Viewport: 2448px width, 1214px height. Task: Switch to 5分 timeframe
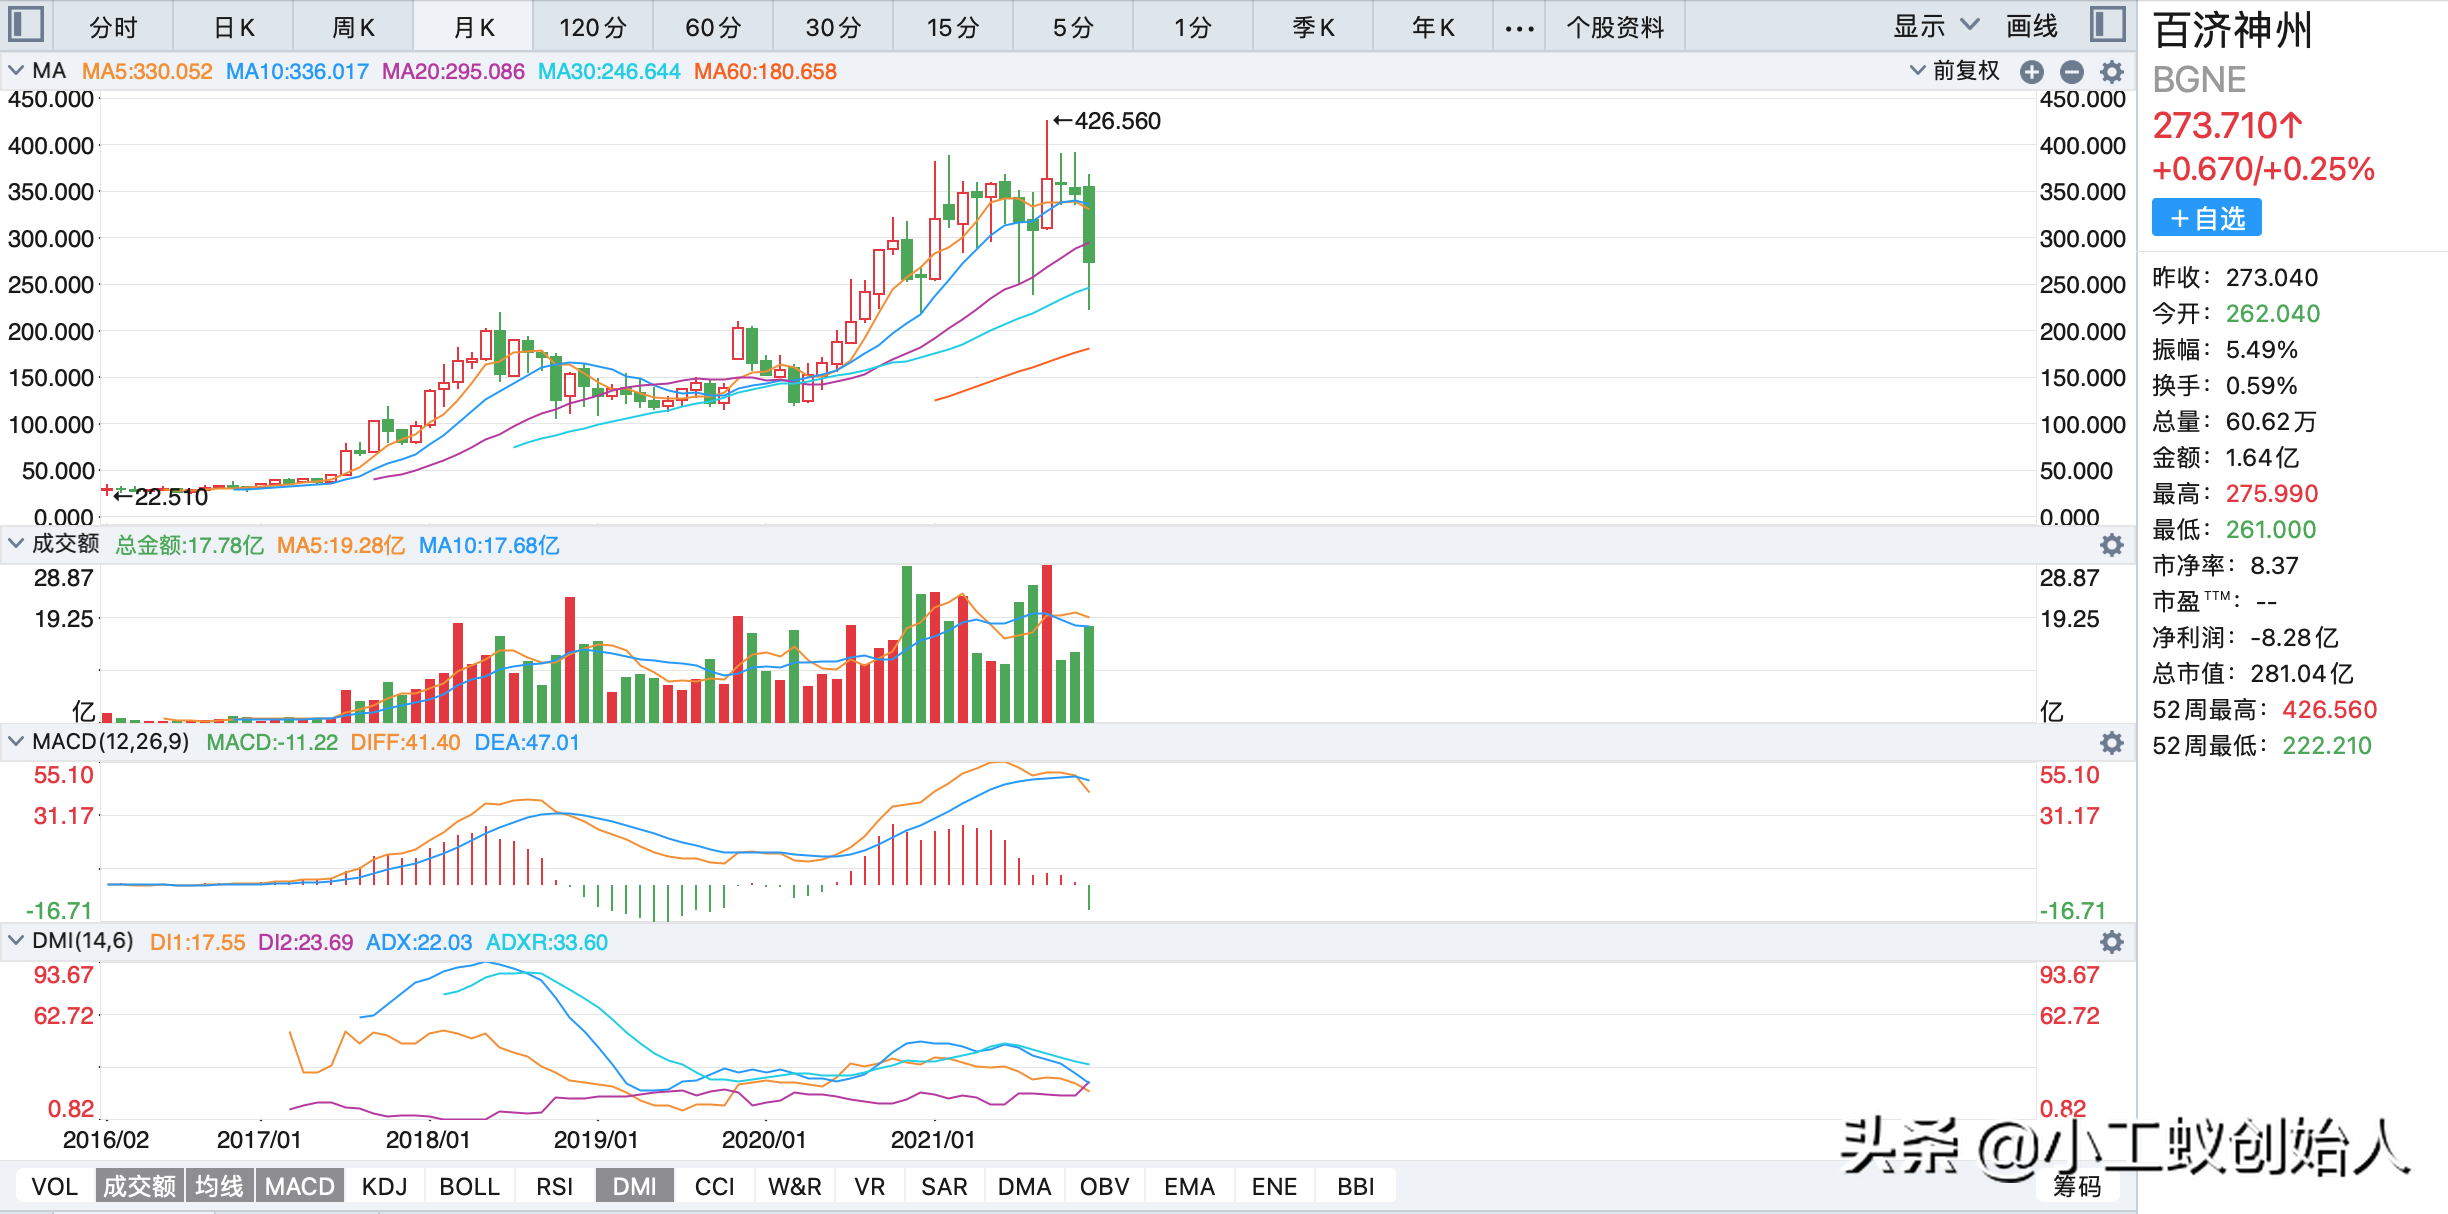[x=1073, y=28]
